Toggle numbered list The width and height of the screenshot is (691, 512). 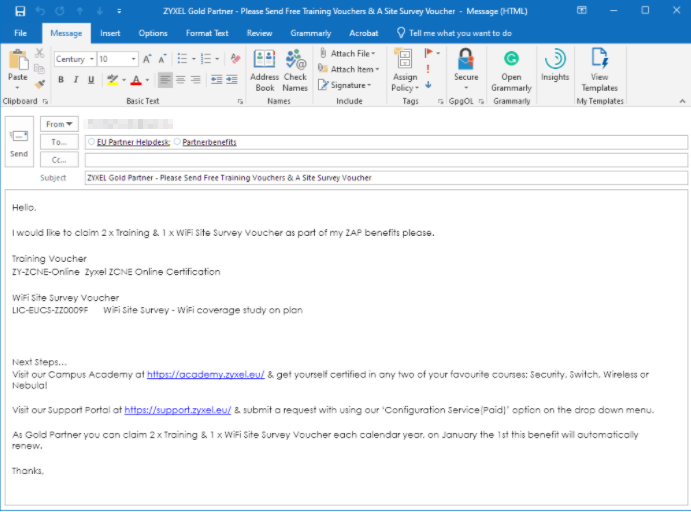205,59
